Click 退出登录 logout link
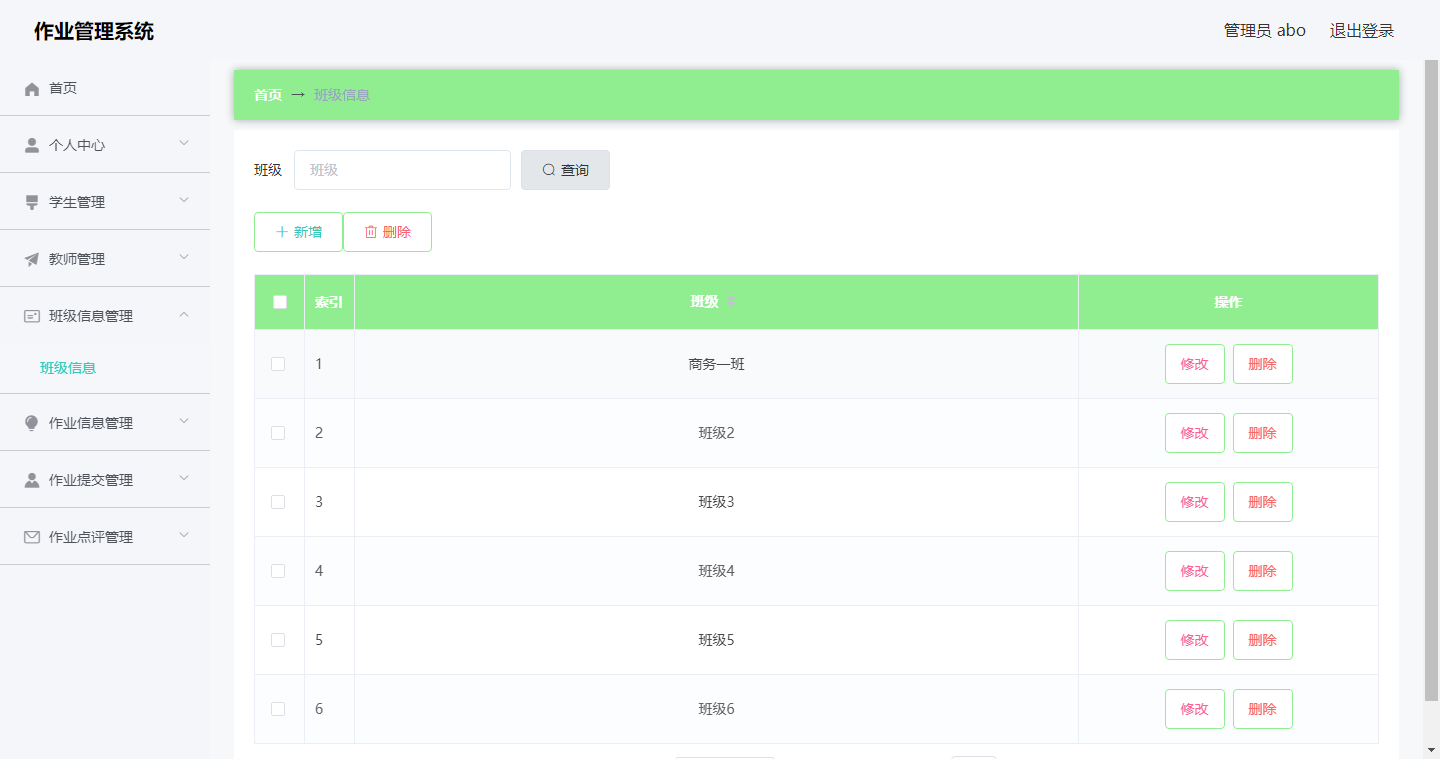This screenshot has height=759, width=1440. [x=1362, y=31]
